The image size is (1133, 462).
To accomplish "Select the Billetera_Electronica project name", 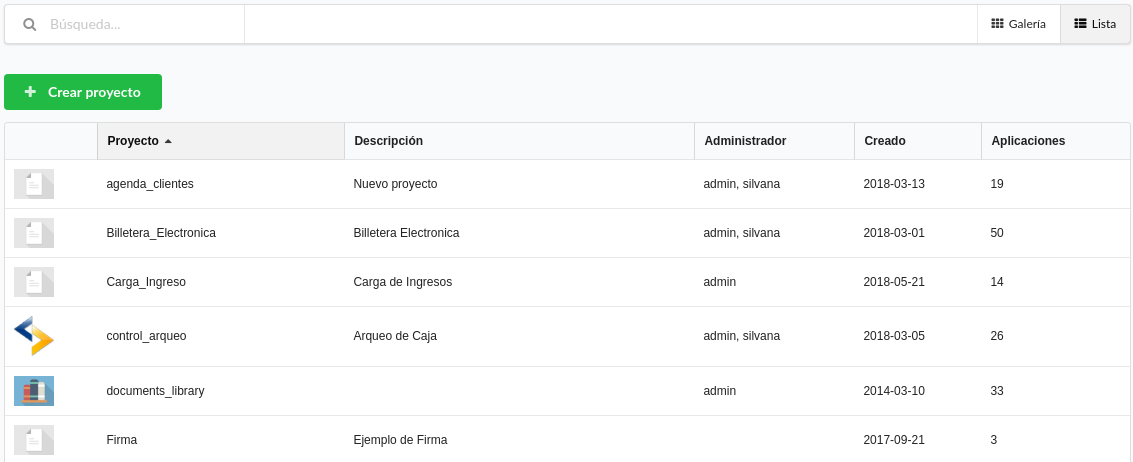I will [161, 233].
